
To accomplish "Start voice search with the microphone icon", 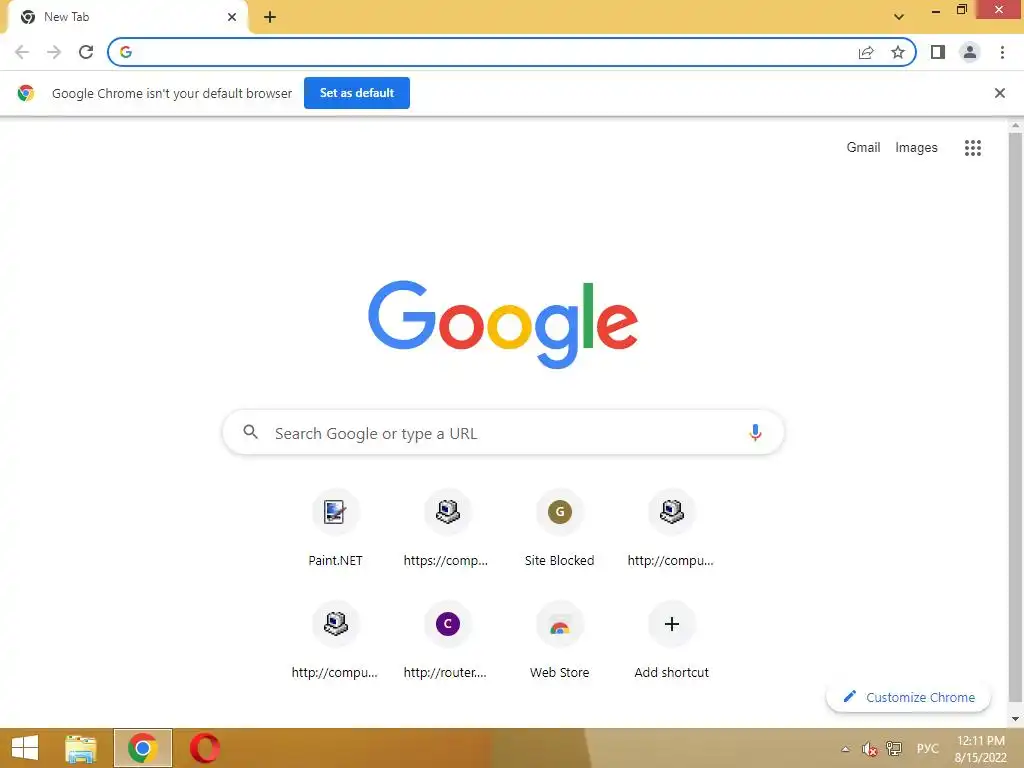I will point(755,432).
